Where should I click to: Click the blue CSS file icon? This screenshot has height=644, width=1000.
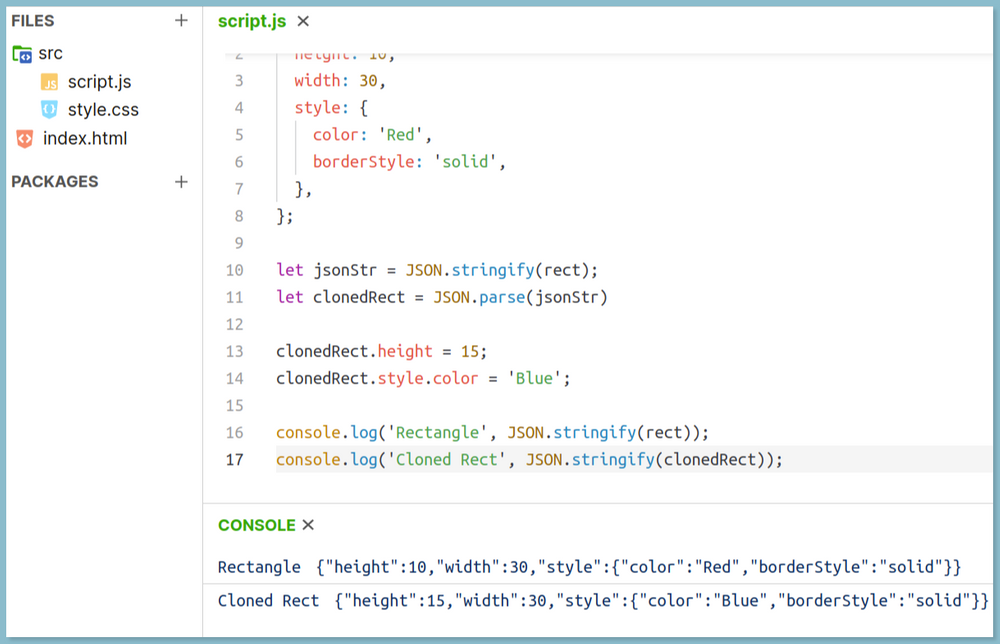coord(49,110)
